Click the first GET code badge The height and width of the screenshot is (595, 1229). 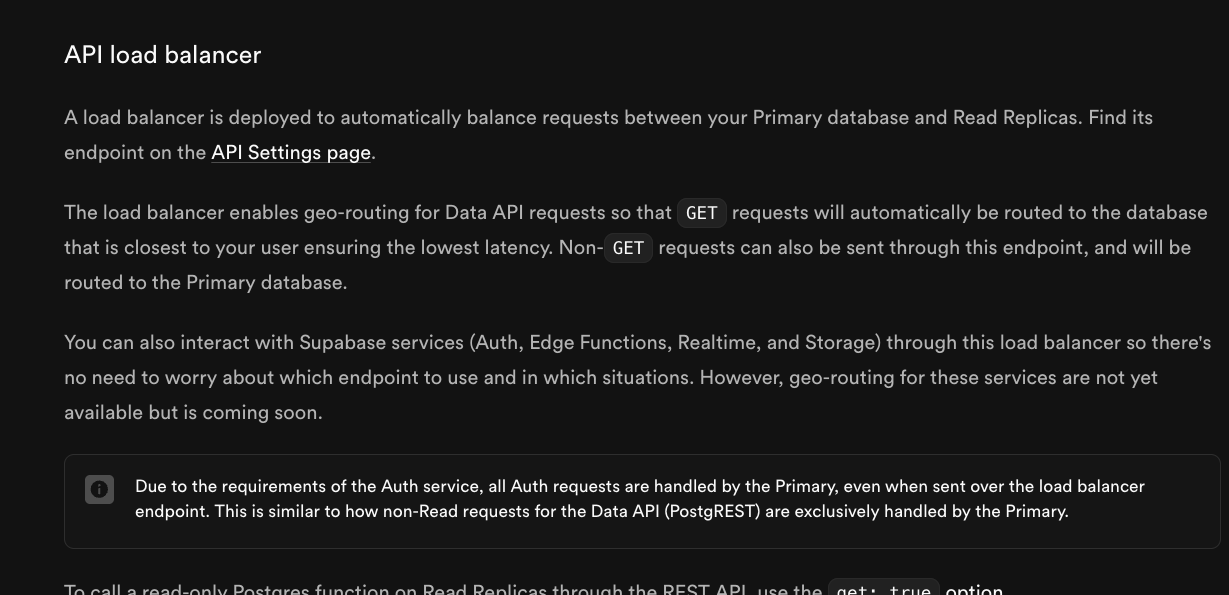click(702, 213)
